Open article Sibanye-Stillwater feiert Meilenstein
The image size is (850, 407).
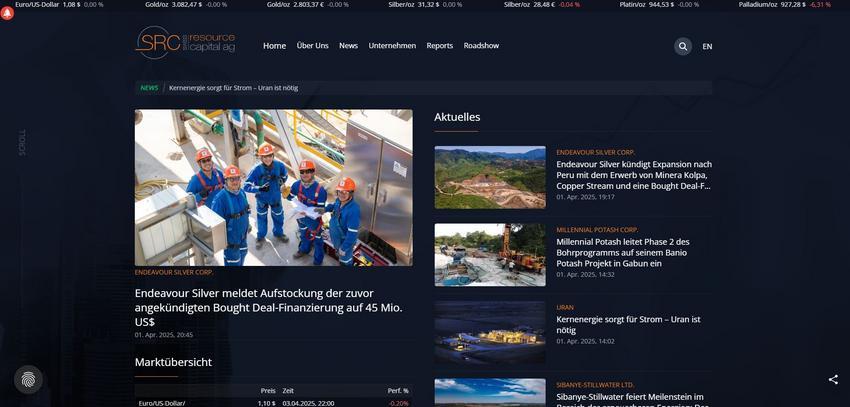click(632, 399)
